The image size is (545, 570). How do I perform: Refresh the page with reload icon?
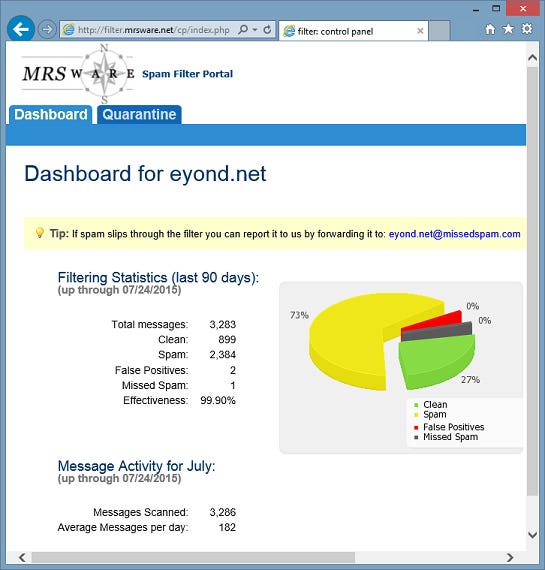point(267,29)
